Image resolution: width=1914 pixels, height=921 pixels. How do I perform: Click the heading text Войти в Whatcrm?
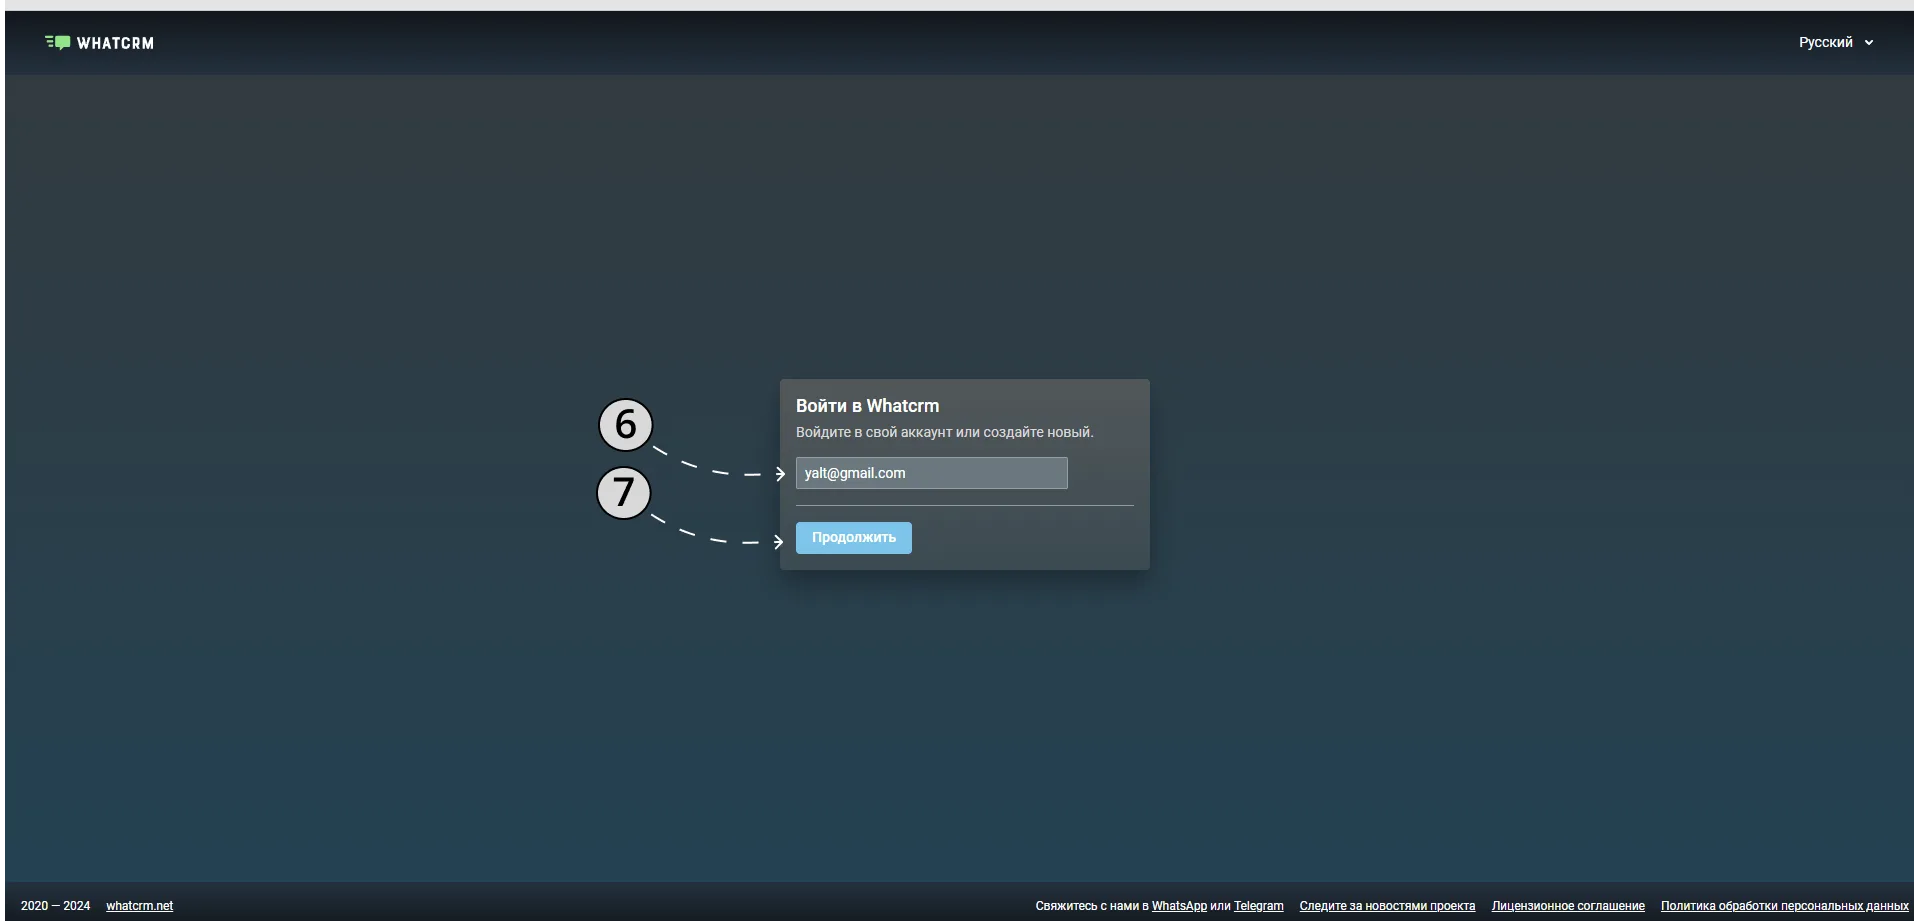[x=867, y=406]
